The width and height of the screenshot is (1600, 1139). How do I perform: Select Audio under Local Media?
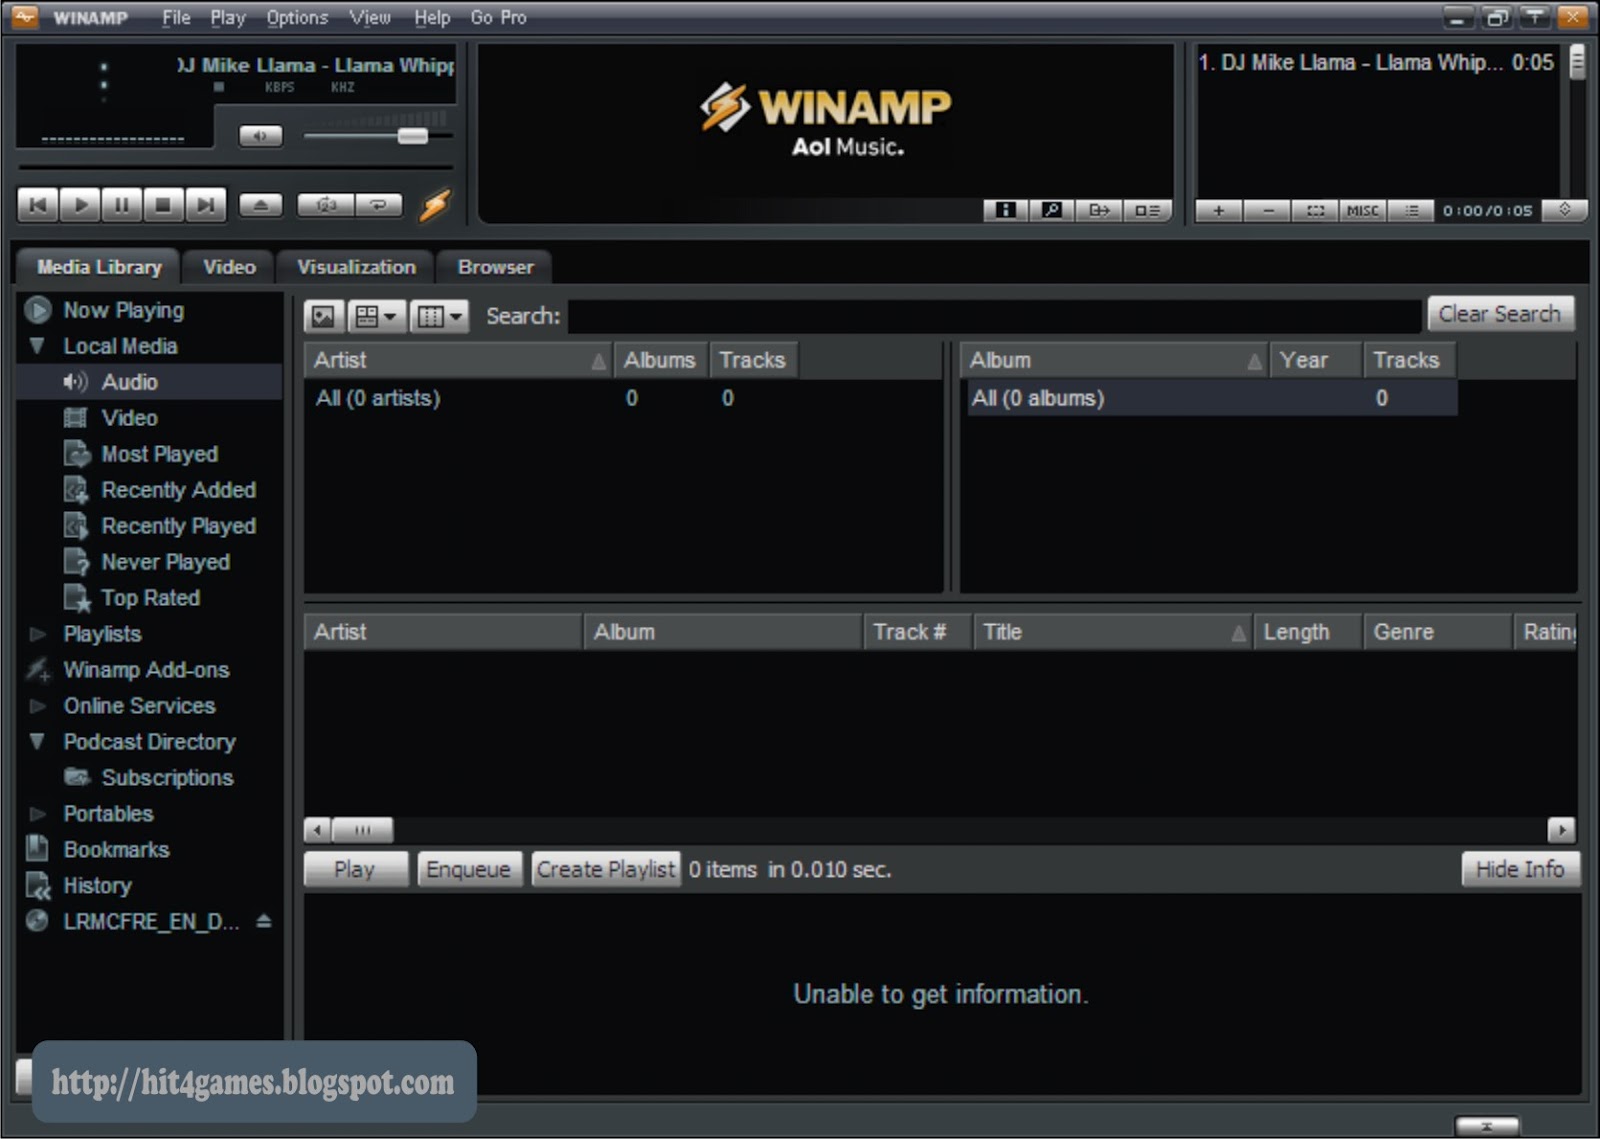pos(129,382)
